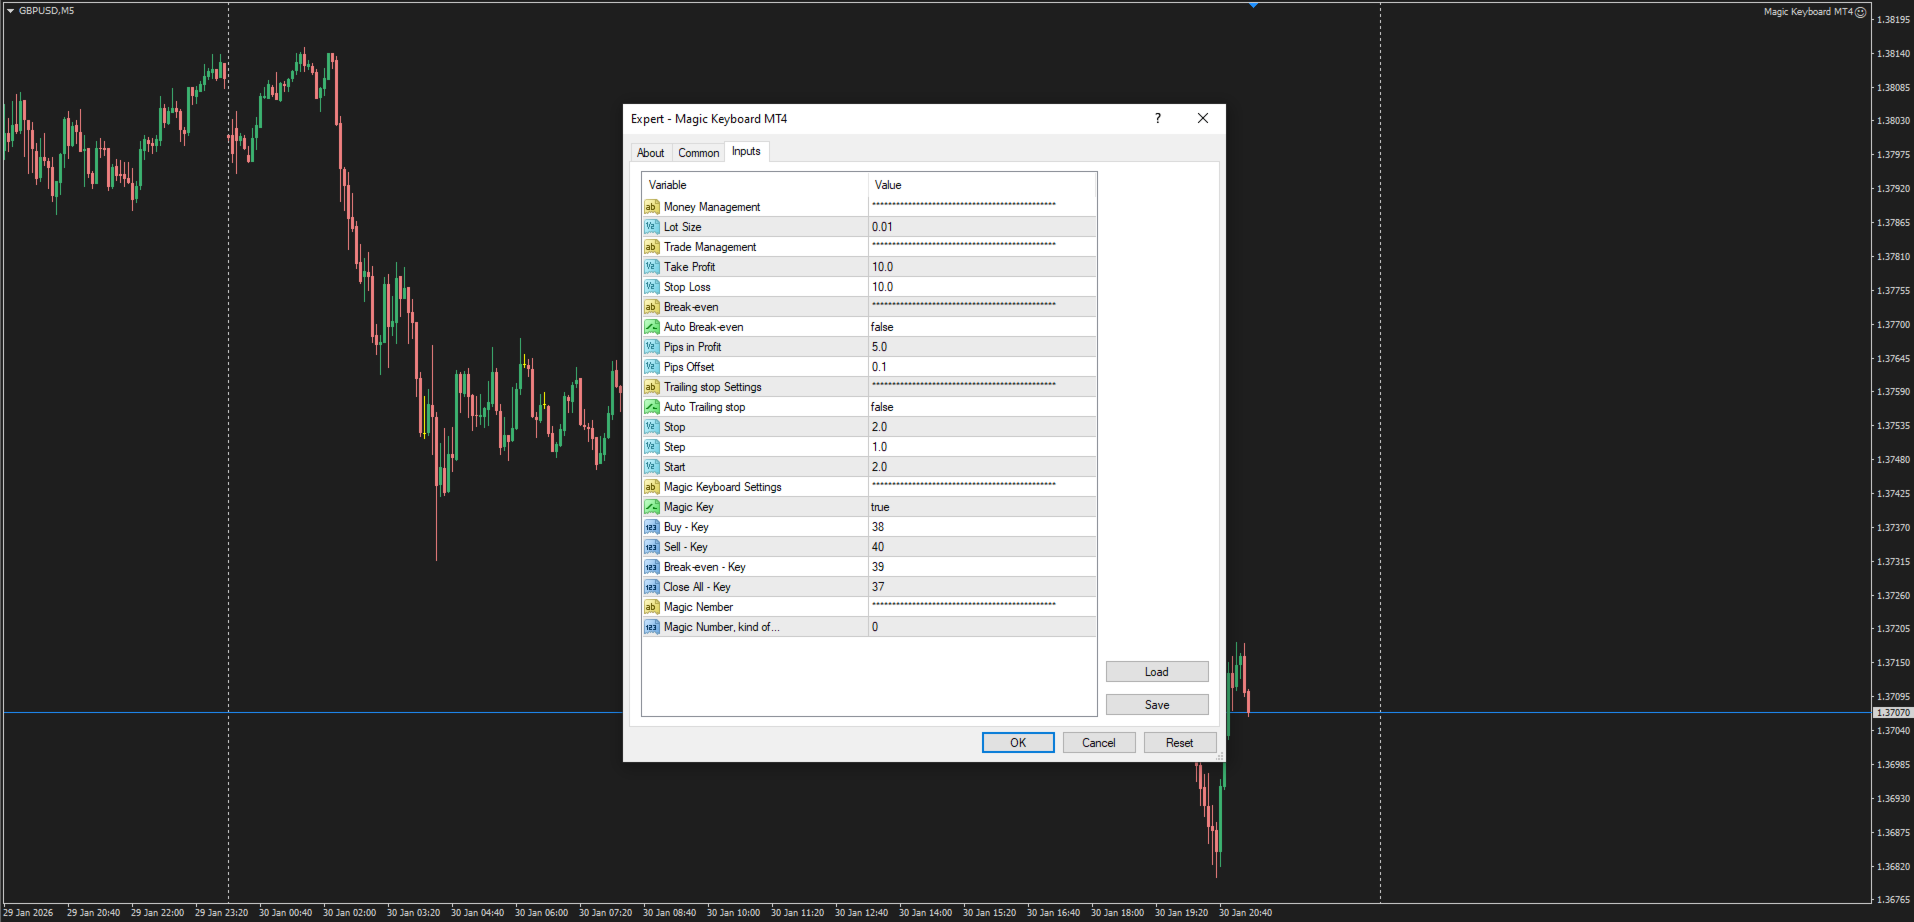Click the string icon beside the Break-even header
This screenshot has height=922, width=1914.
651,307
